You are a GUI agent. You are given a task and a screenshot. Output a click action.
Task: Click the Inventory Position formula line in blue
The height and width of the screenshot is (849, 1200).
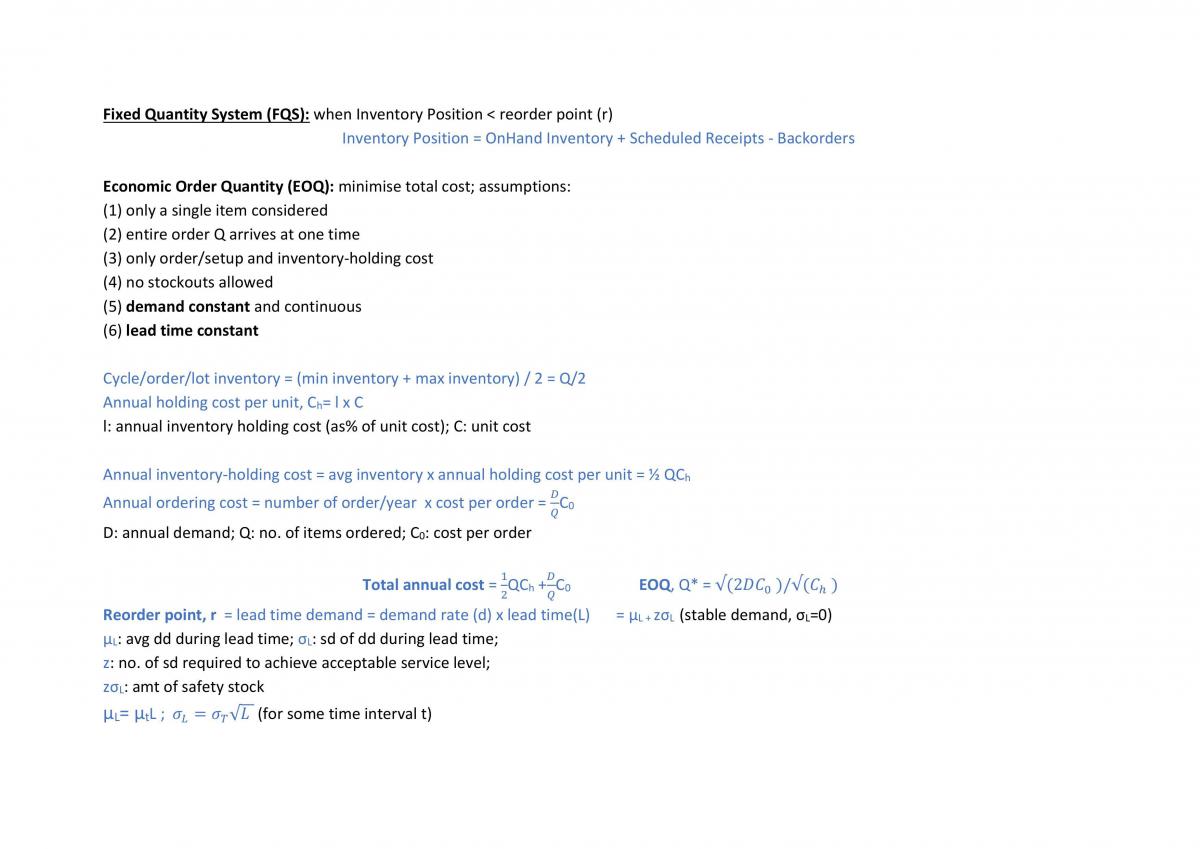(598, 138)
